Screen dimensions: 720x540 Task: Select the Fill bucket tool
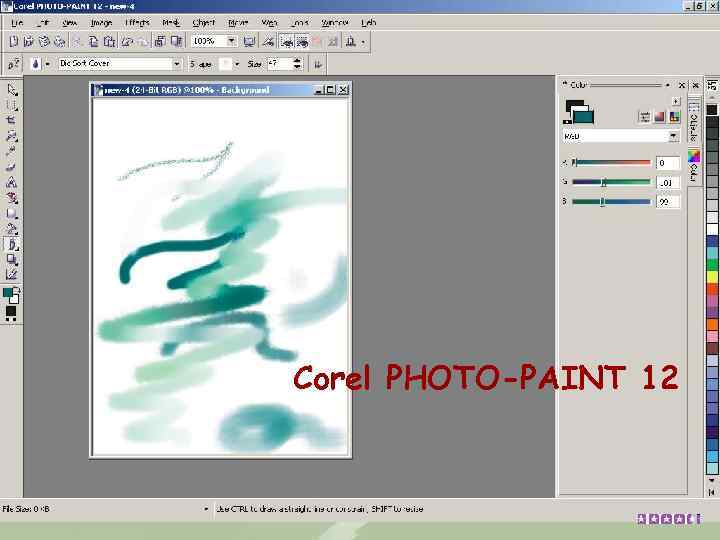click(12, 229)
